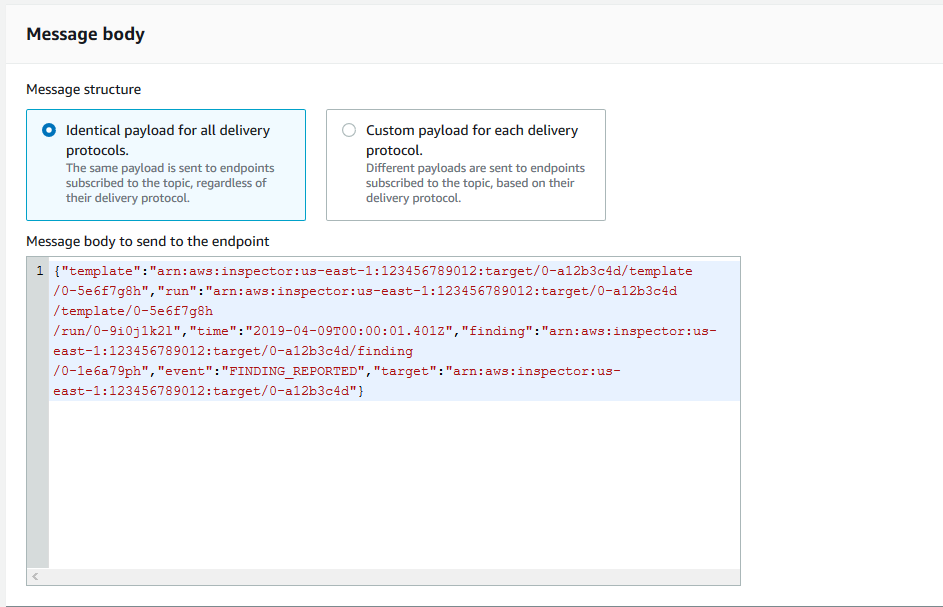Click the "run" key in the message body

(x=177, y=291)
